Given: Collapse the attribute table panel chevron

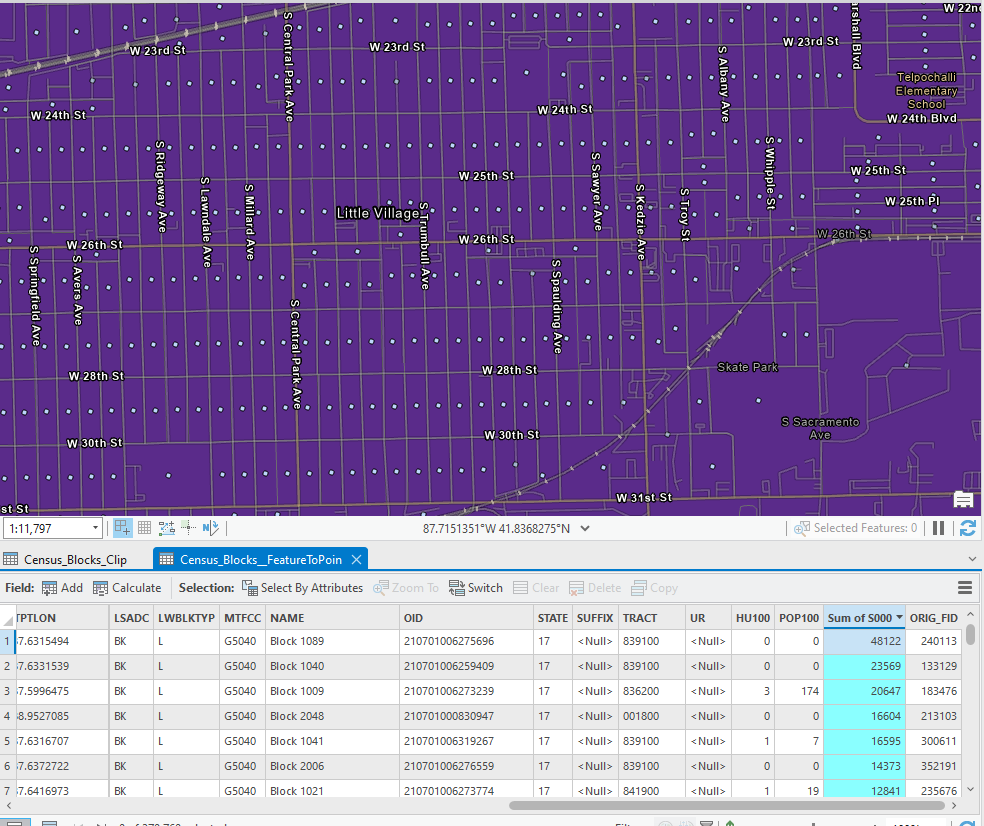Looking at the screenshot, I should pos(970,558).
